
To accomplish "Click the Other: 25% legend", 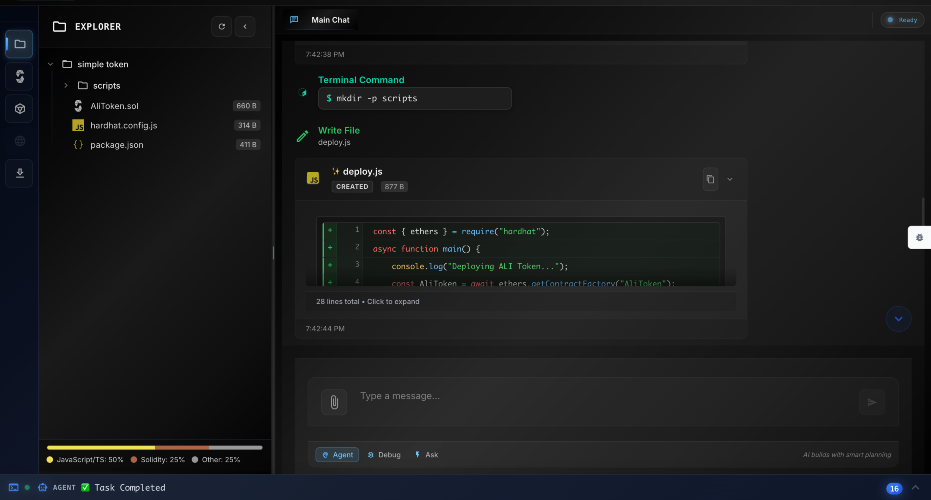I will (216, 460).
